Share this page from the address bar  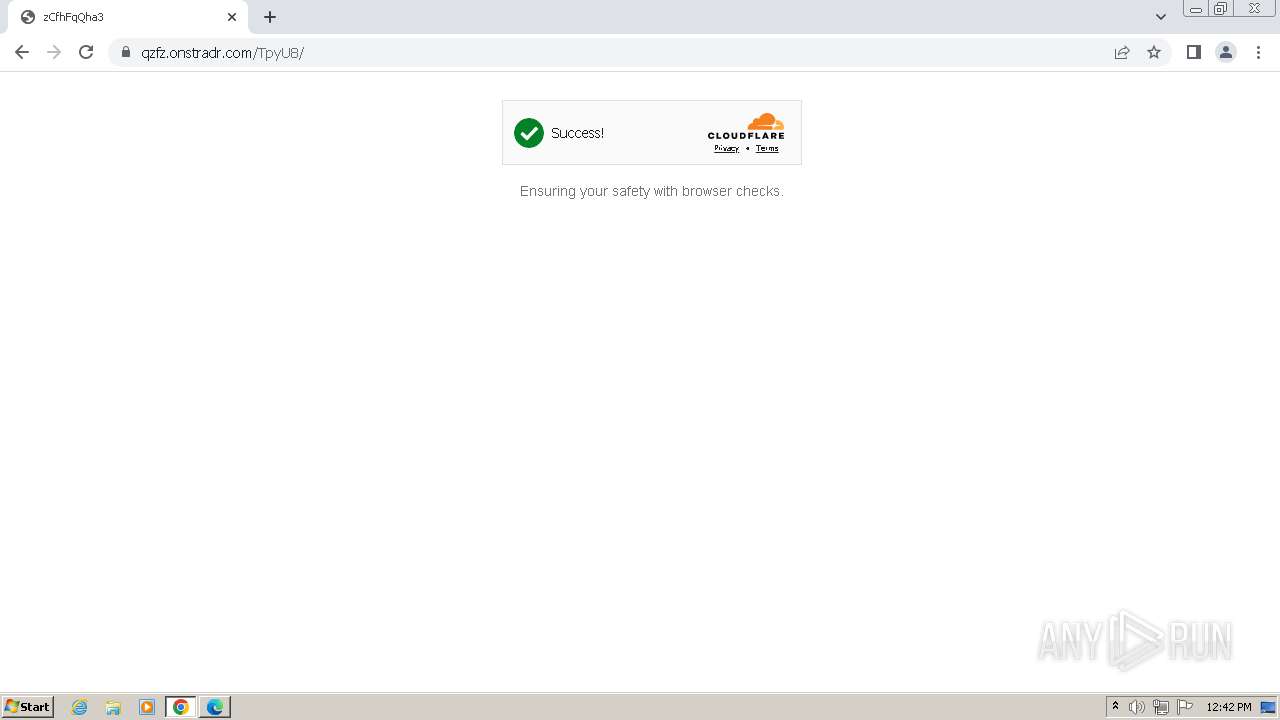tap(1122, 52)
